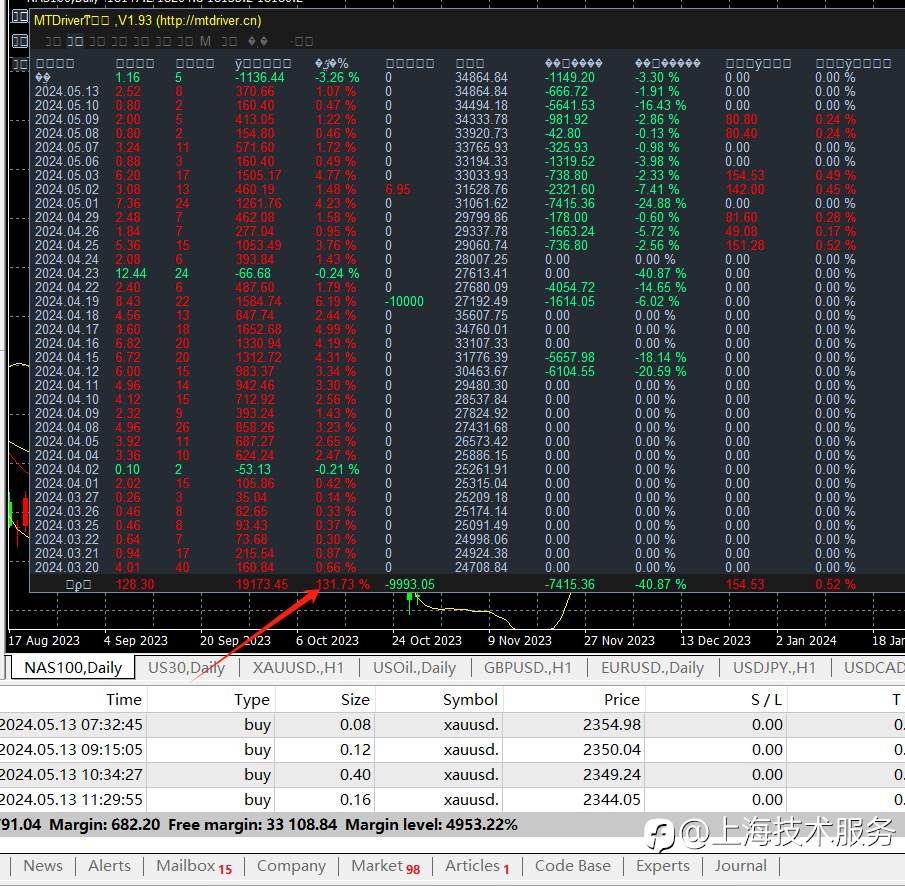Click the 2024.03.20 date row in MTDriver
This screenshot has width=905, height=886.
tap(67, 567)
